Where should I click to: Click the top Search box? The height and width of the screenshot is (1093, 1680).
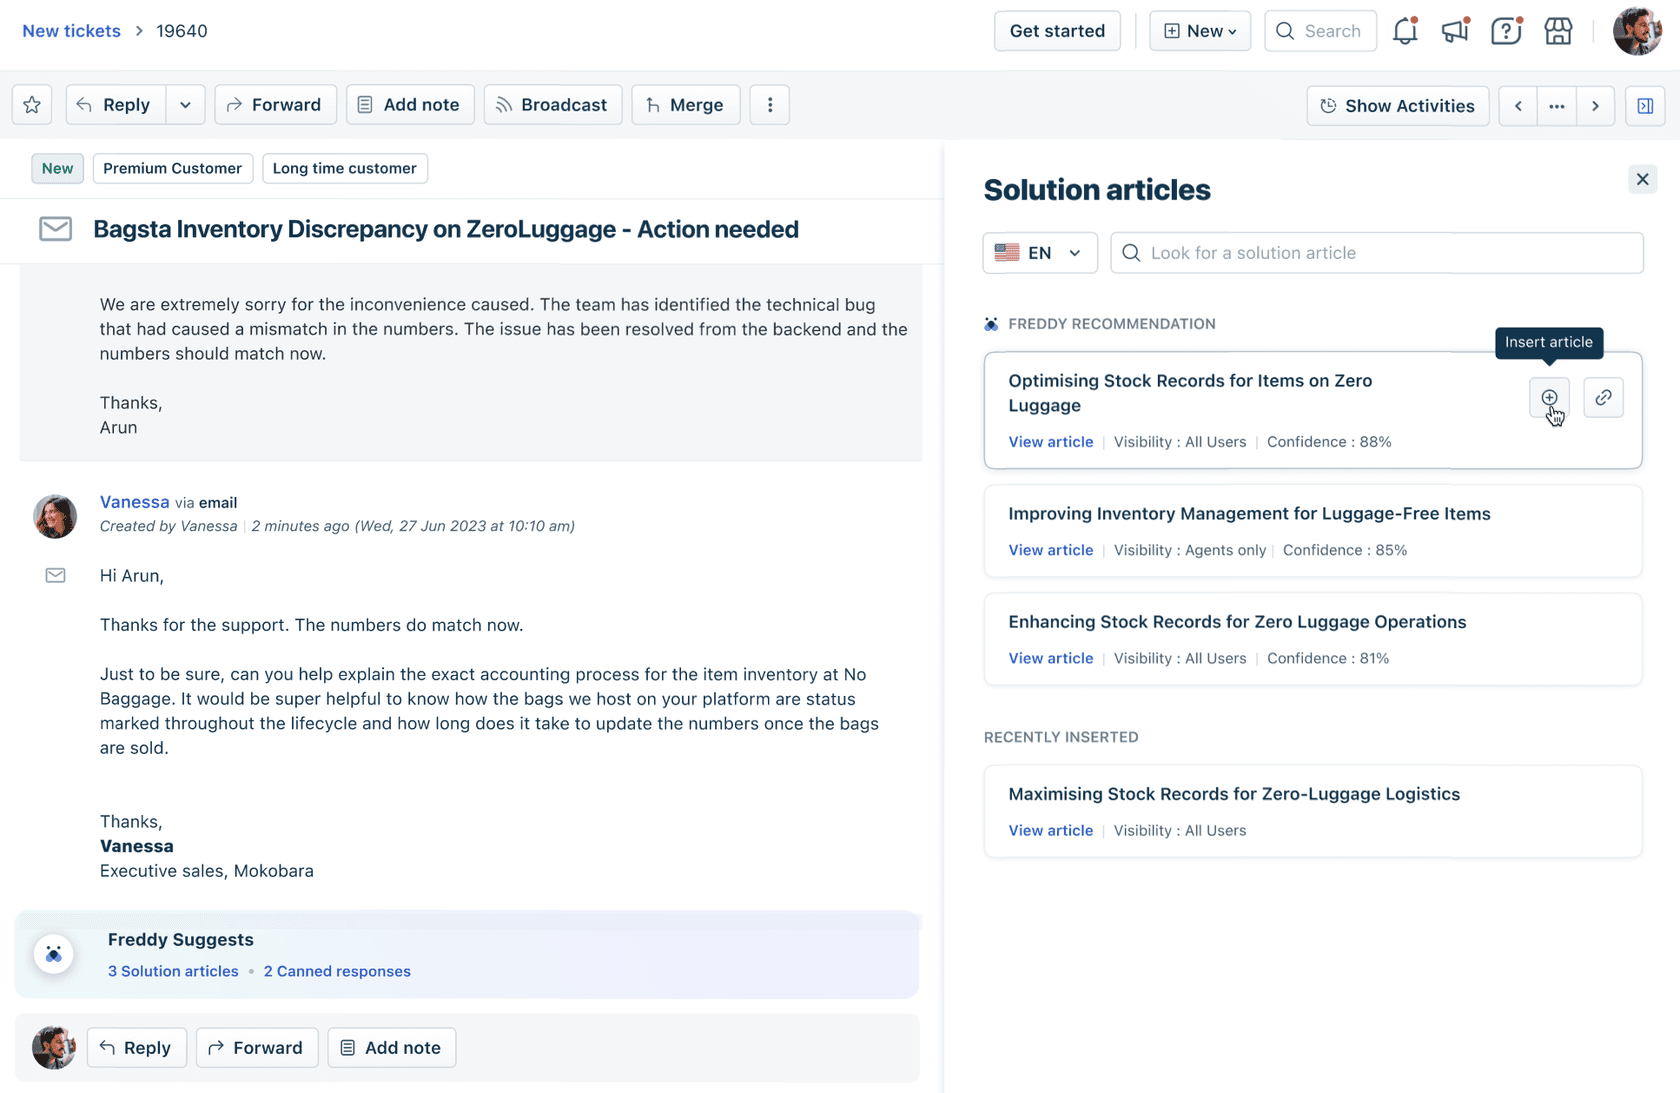1320,31
